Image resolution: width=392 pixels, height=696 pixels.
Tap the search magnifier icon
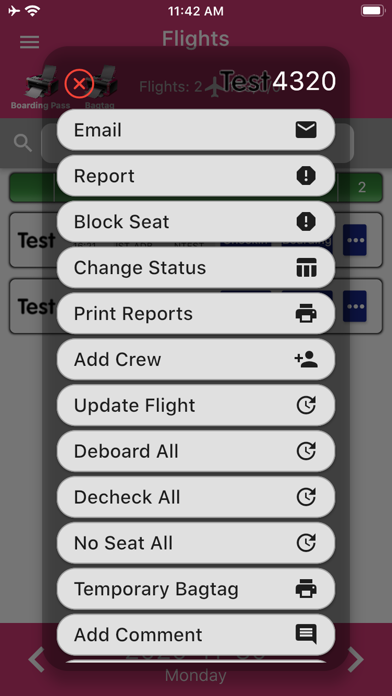click(23, 143)
